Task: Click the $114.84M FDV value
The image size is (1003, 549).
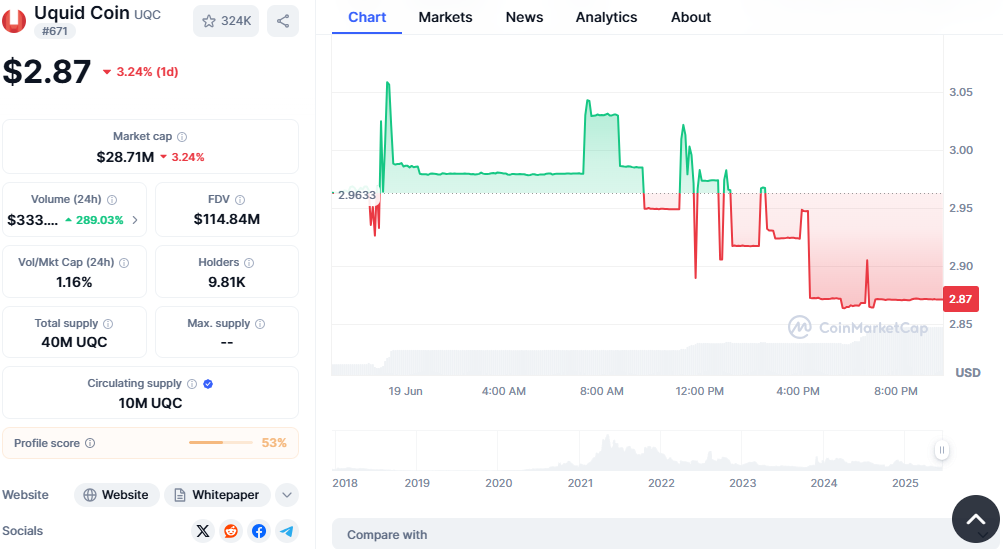Action: point(227,219)
